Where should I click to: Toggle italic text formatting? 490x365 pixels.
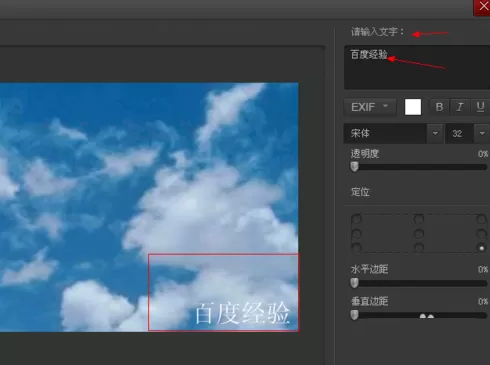click(x=460, y=107)
